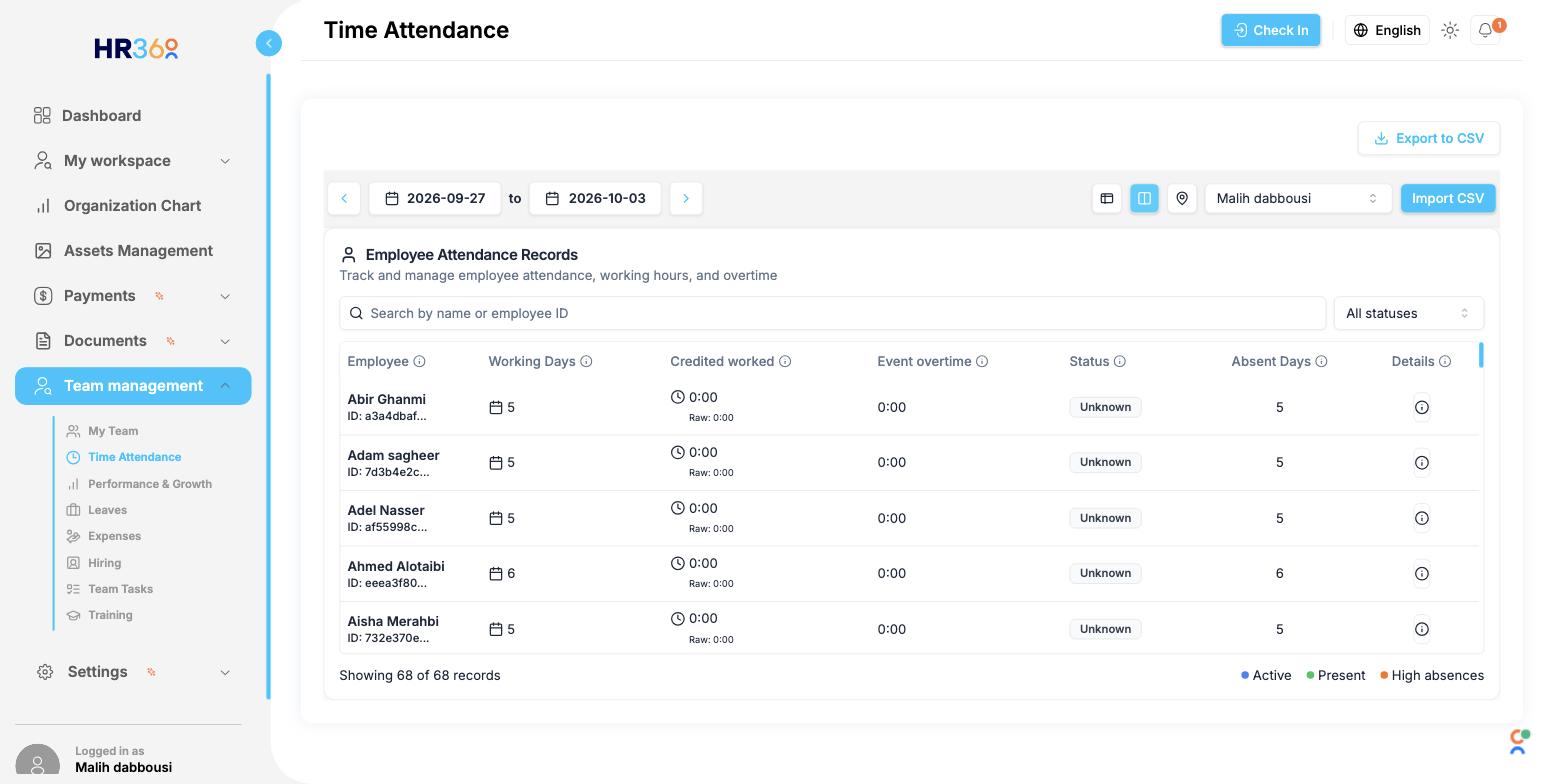Open the end date picker 2026-10-03
This screenshot has height=784, width=1553.
pyautogui.click(x=595, y=198)
